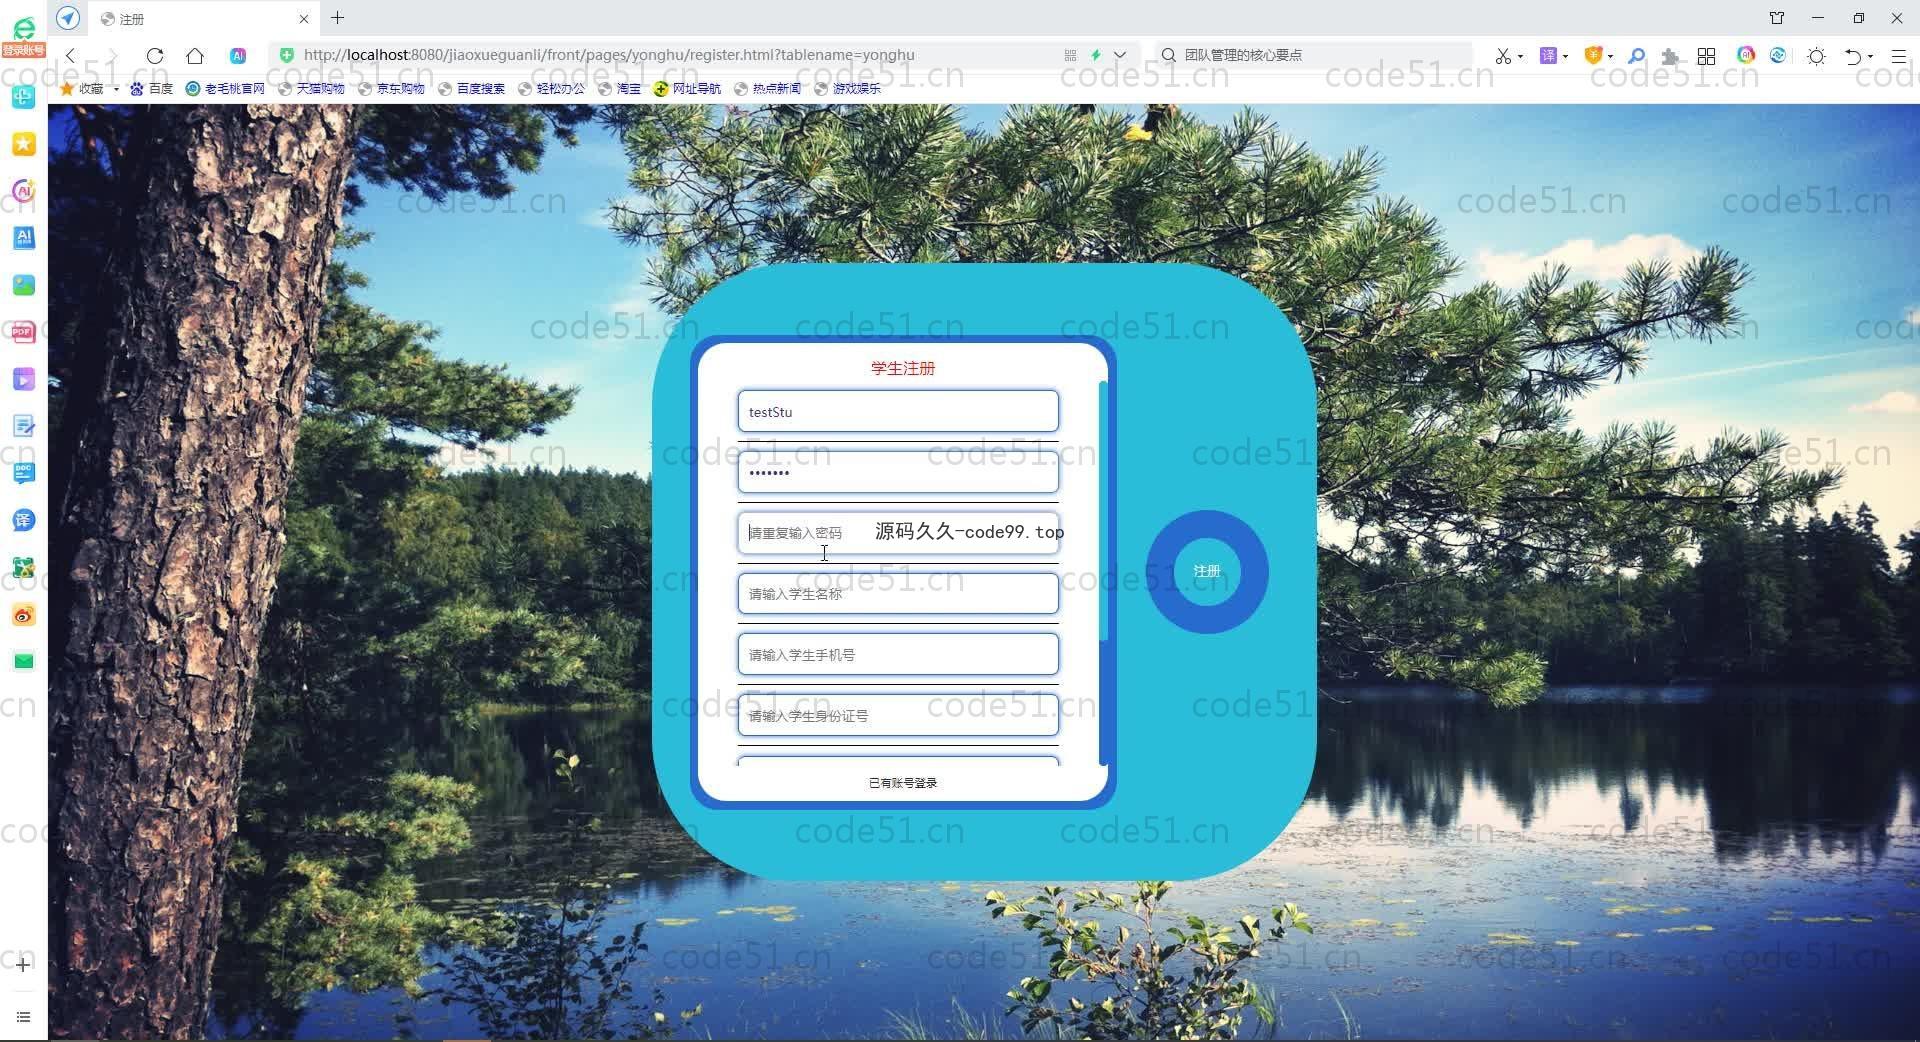1920x1042 pixels.
Task: Expand the translate icon dropdown arrow
Action: 1565,57
